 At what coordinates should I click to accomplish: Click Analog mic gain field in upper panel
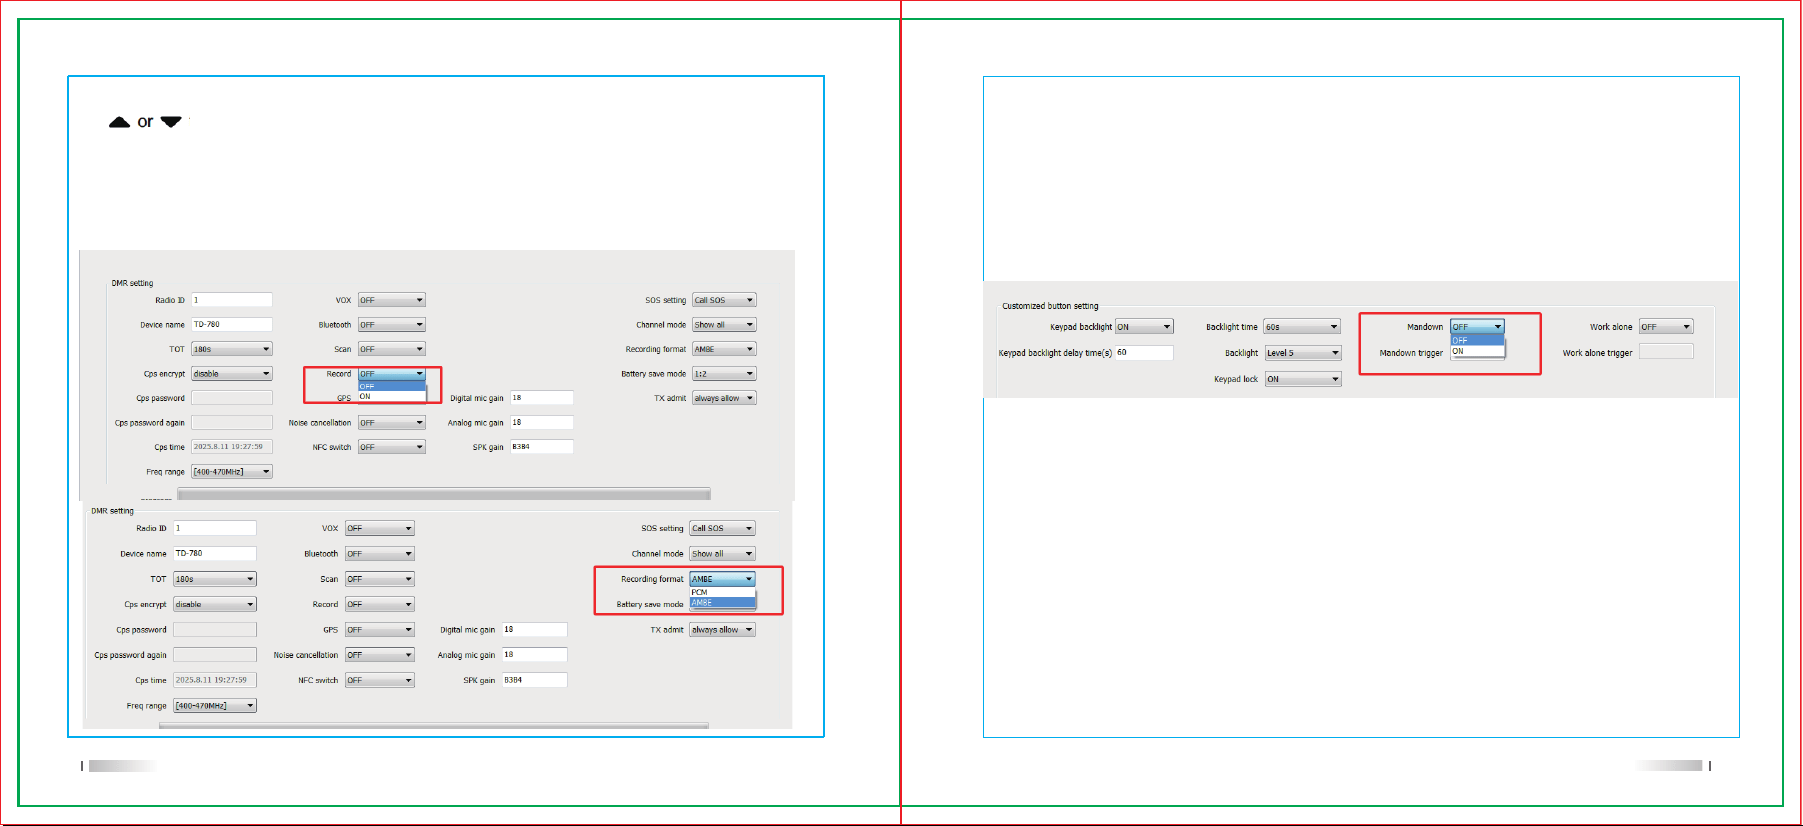pos(542,422)
